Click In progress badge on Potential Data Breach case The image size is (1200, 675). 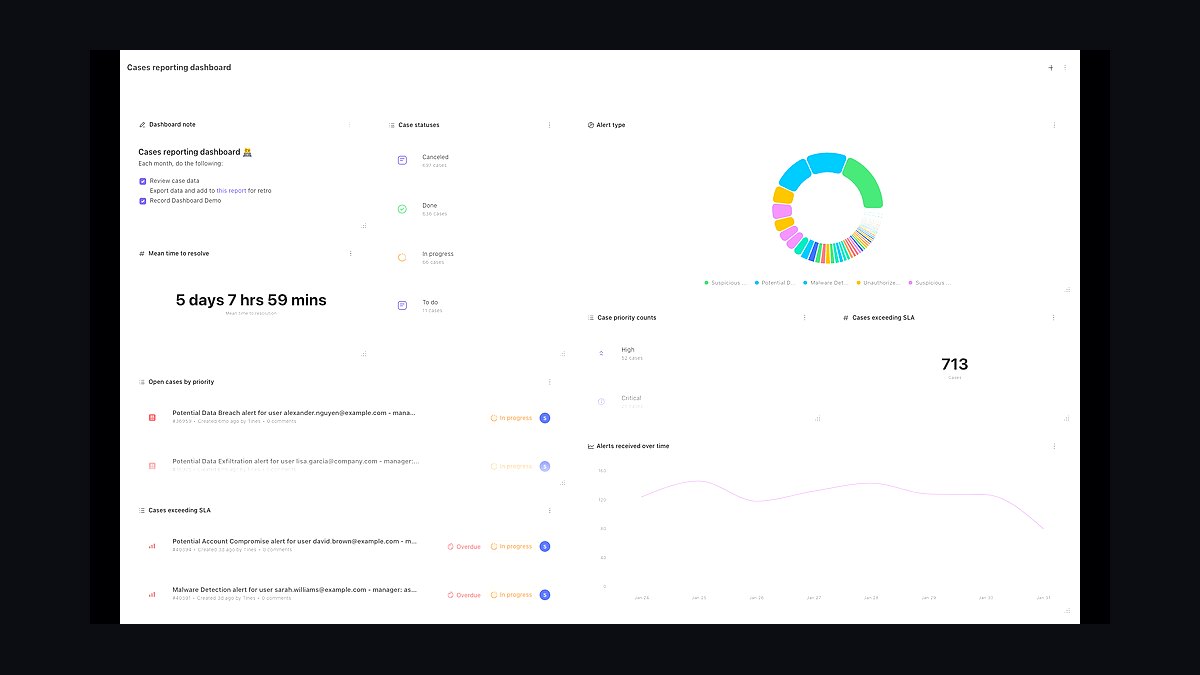512,418
